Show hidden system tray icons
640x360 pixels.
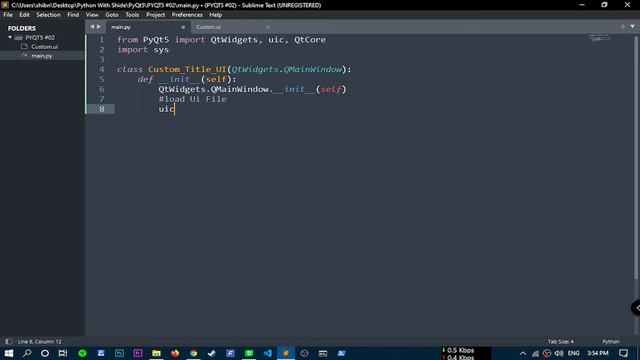(522, 353)
